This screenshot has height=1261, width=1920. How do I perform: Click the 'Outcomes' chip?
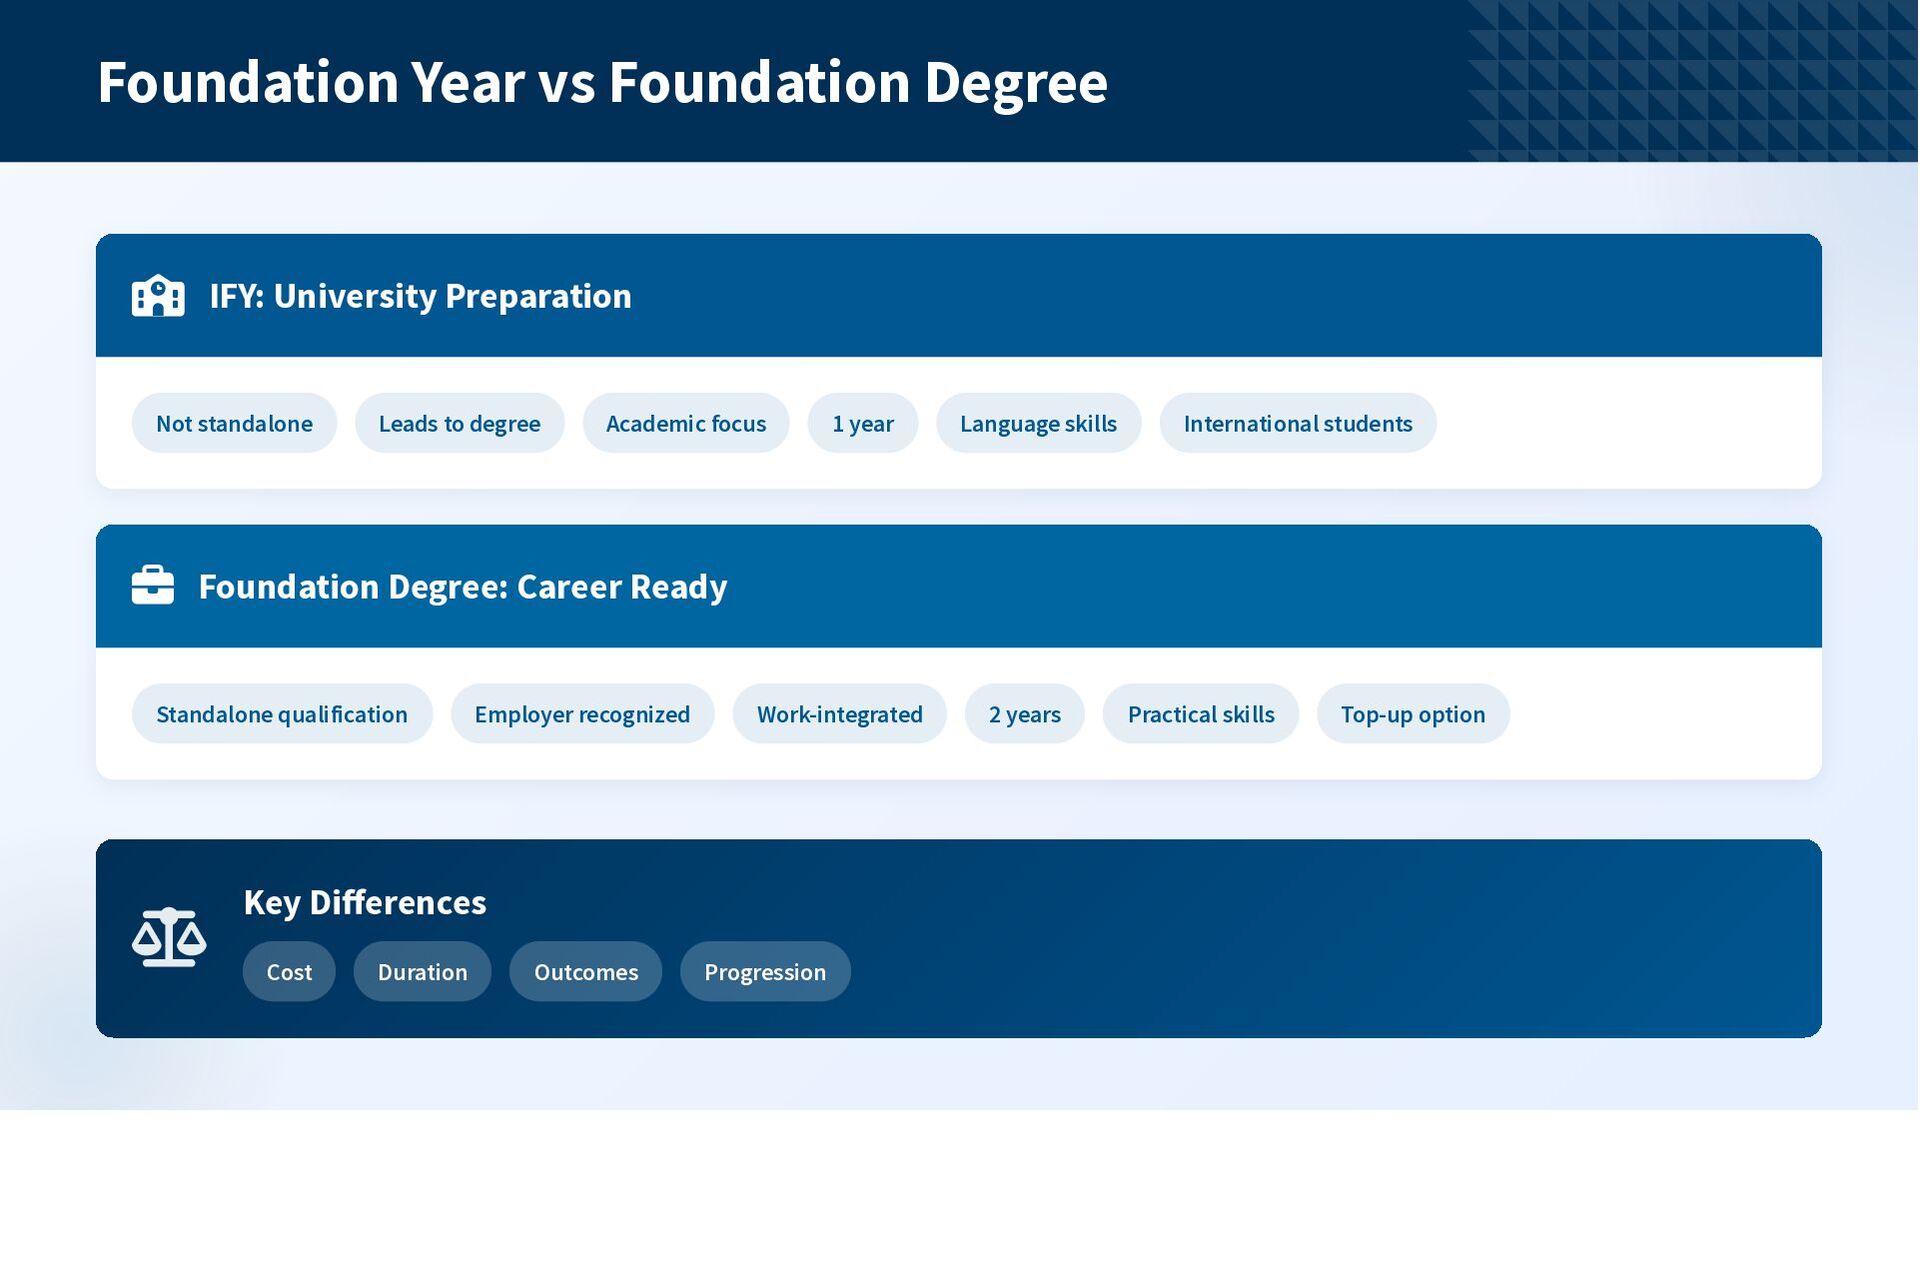pyautogui.click(x=586, y=972)
